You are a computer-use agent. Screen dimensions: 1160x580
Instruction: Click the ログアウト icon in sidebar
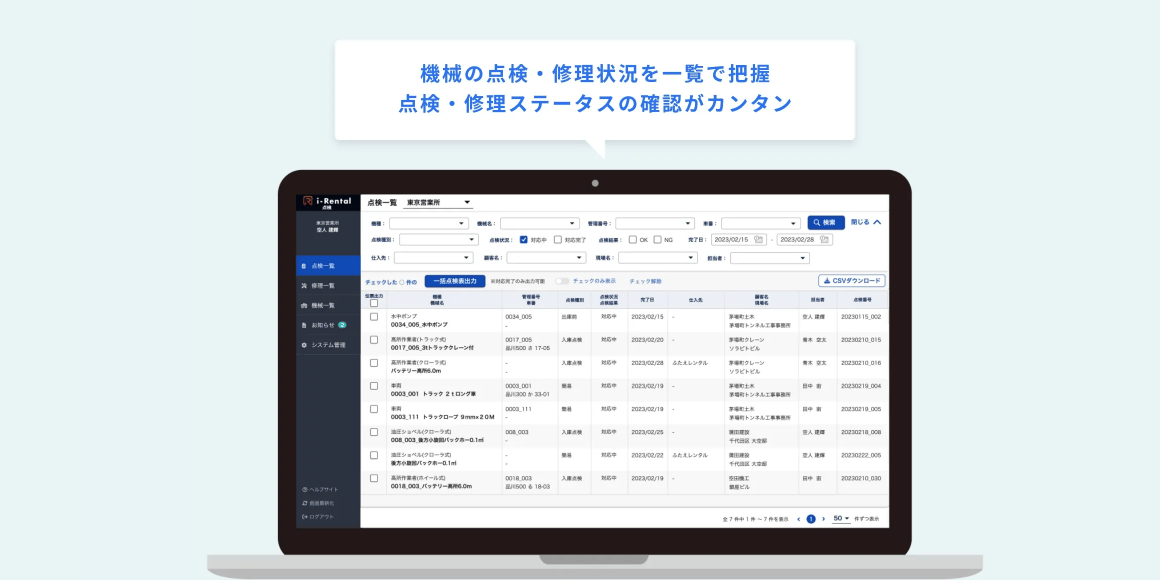click(304, 516)
